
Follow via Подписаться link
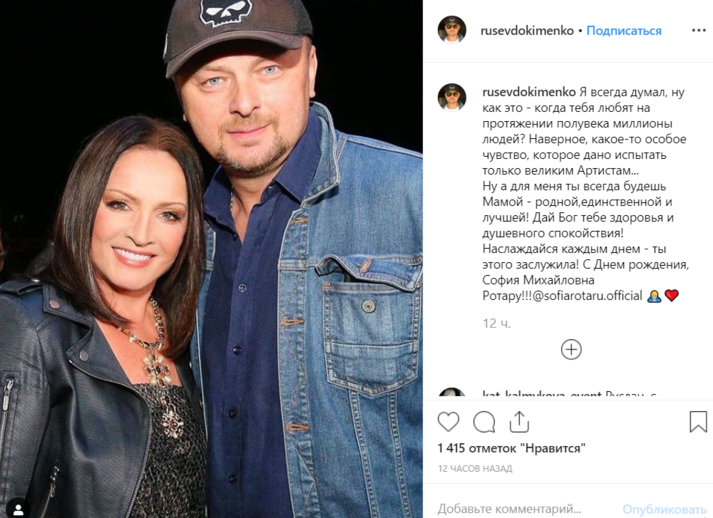click(x=623, y=30)
